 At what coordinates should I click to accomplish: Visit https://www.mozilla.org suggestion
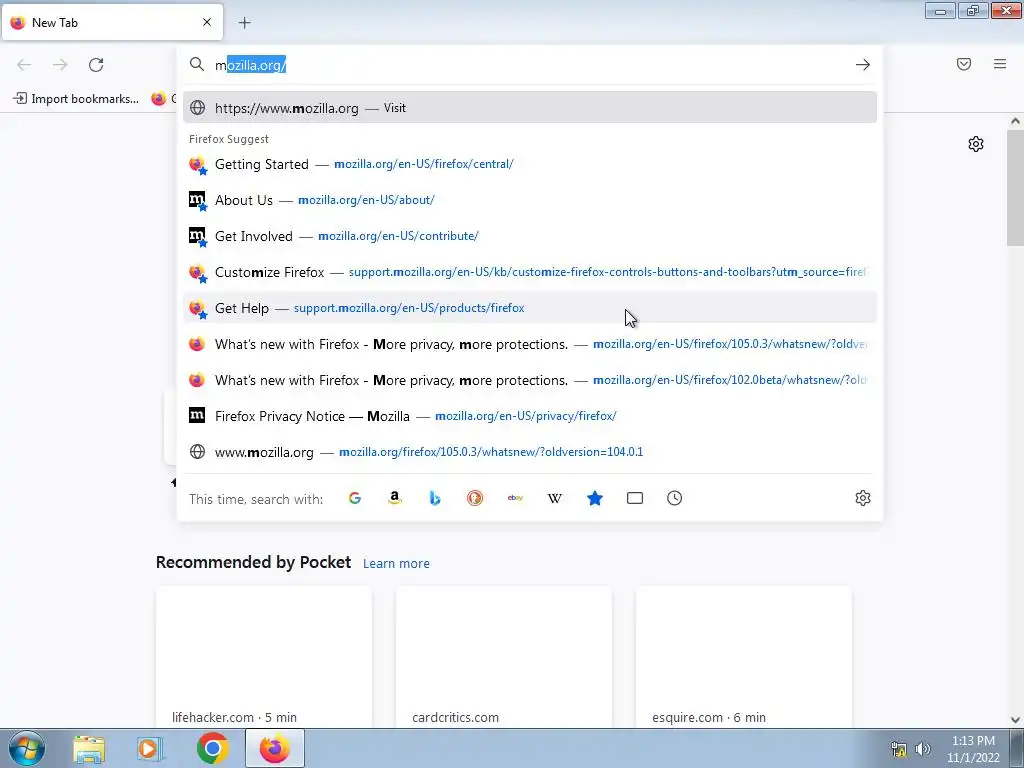[x=530, y=108]
